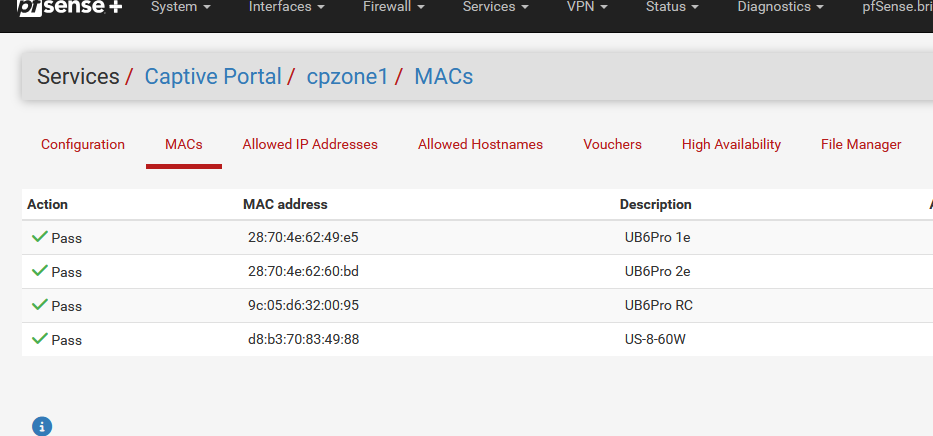Click the Captive Portal breadcrumb link

click(213, 76)
